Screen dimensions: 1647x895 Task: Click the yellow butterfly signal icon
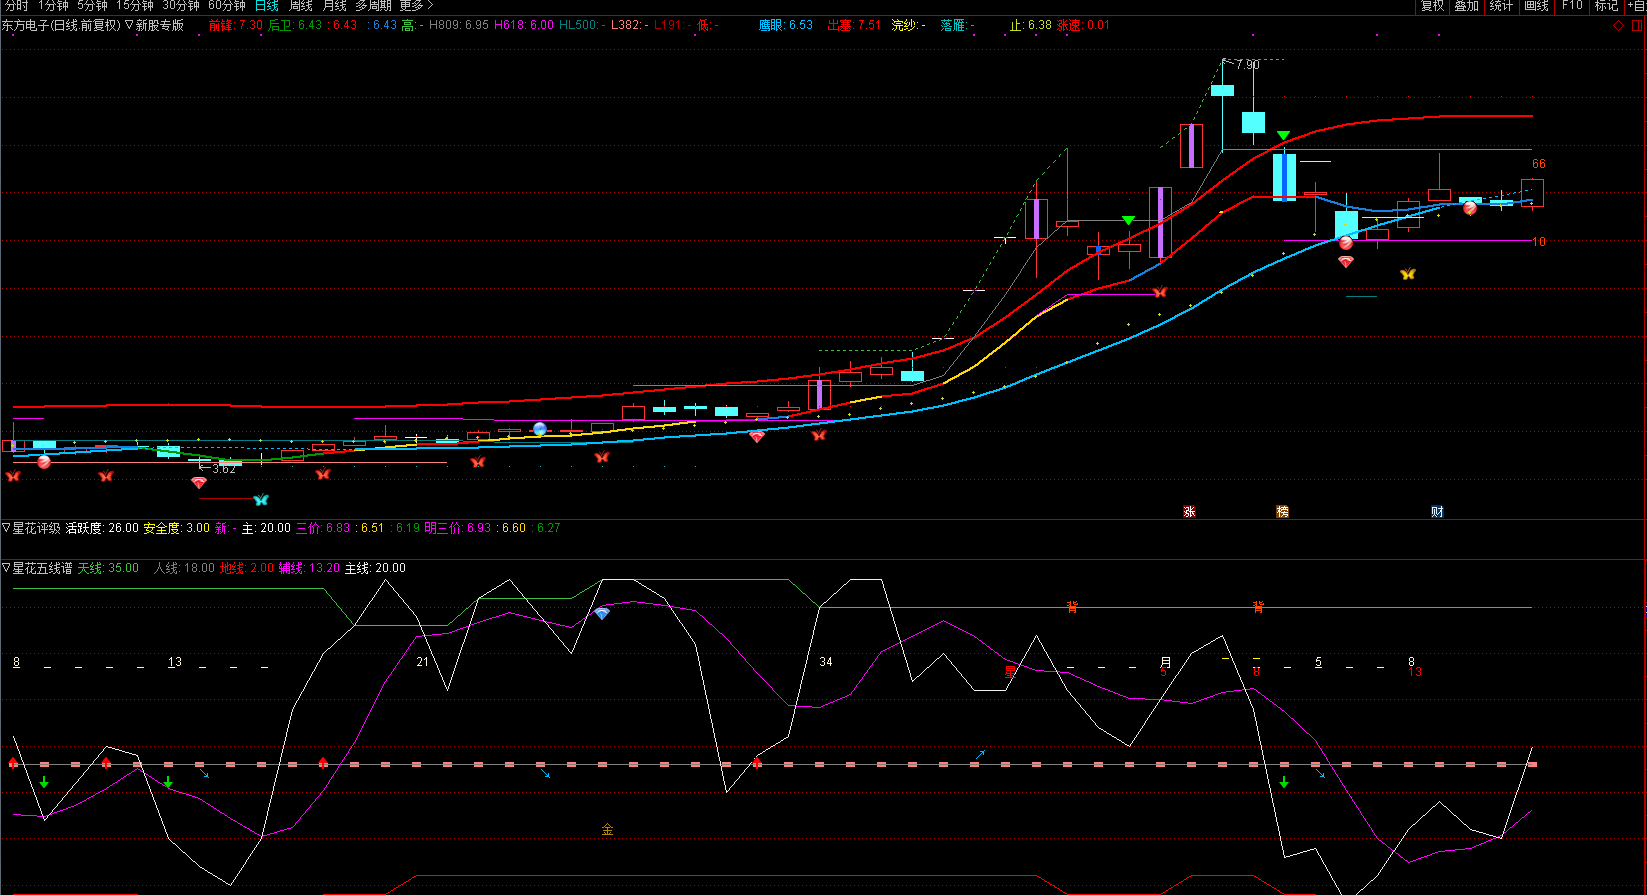click(1407, 273)
